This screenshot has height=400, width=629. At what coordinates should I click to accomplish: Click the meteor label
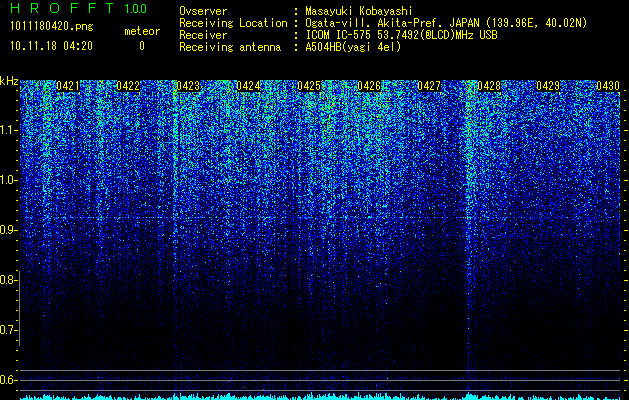click(142, 31)
